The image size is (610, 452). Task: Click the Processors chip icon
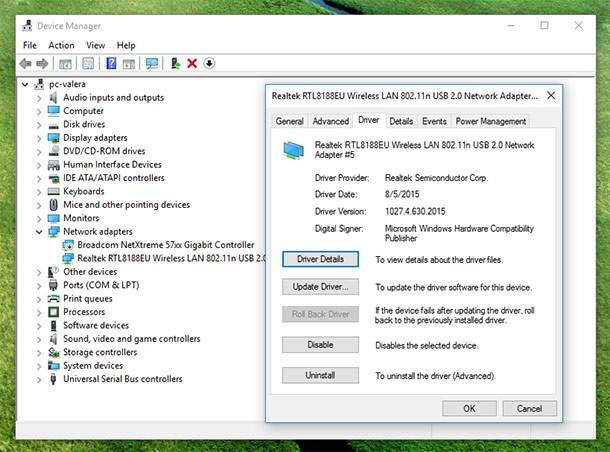53,312
